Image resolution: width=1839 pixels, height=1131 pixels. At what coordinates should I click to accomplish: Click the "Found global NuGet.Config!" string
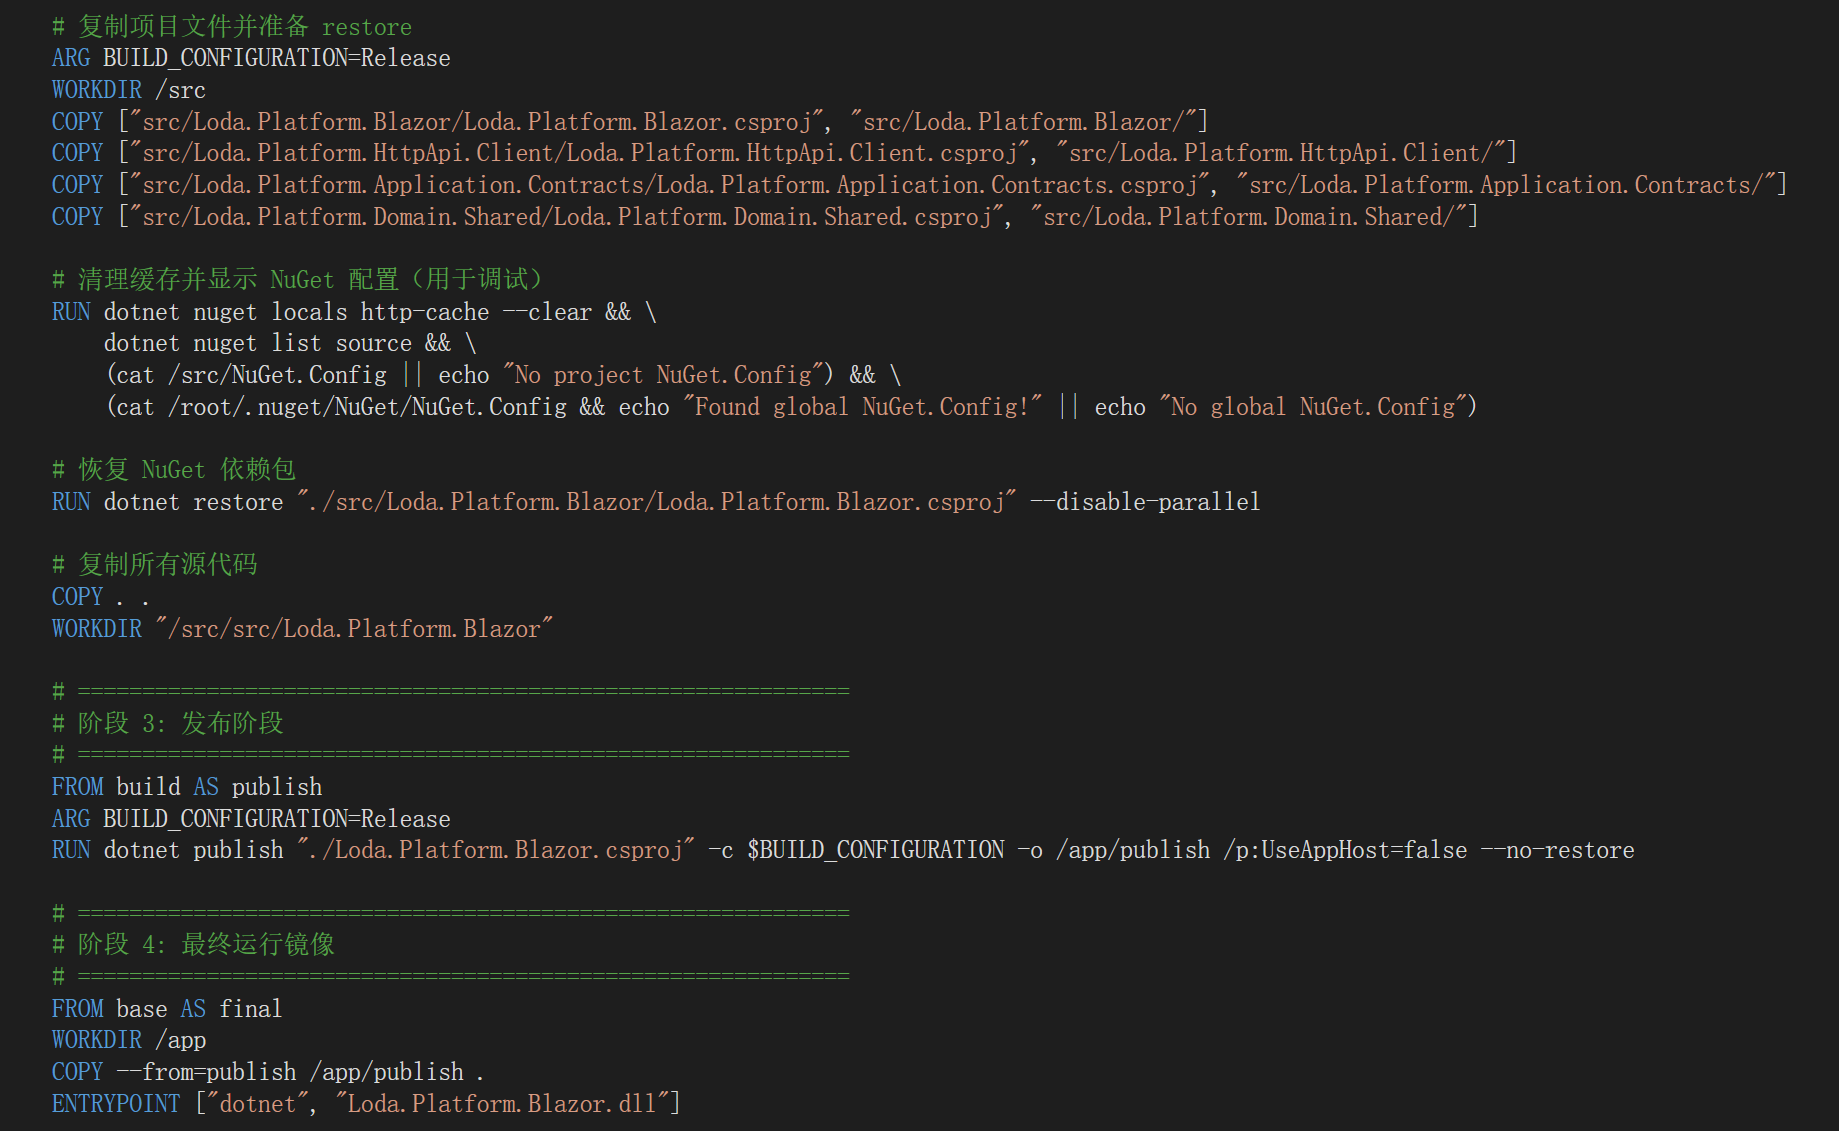[x=862, y=407]
